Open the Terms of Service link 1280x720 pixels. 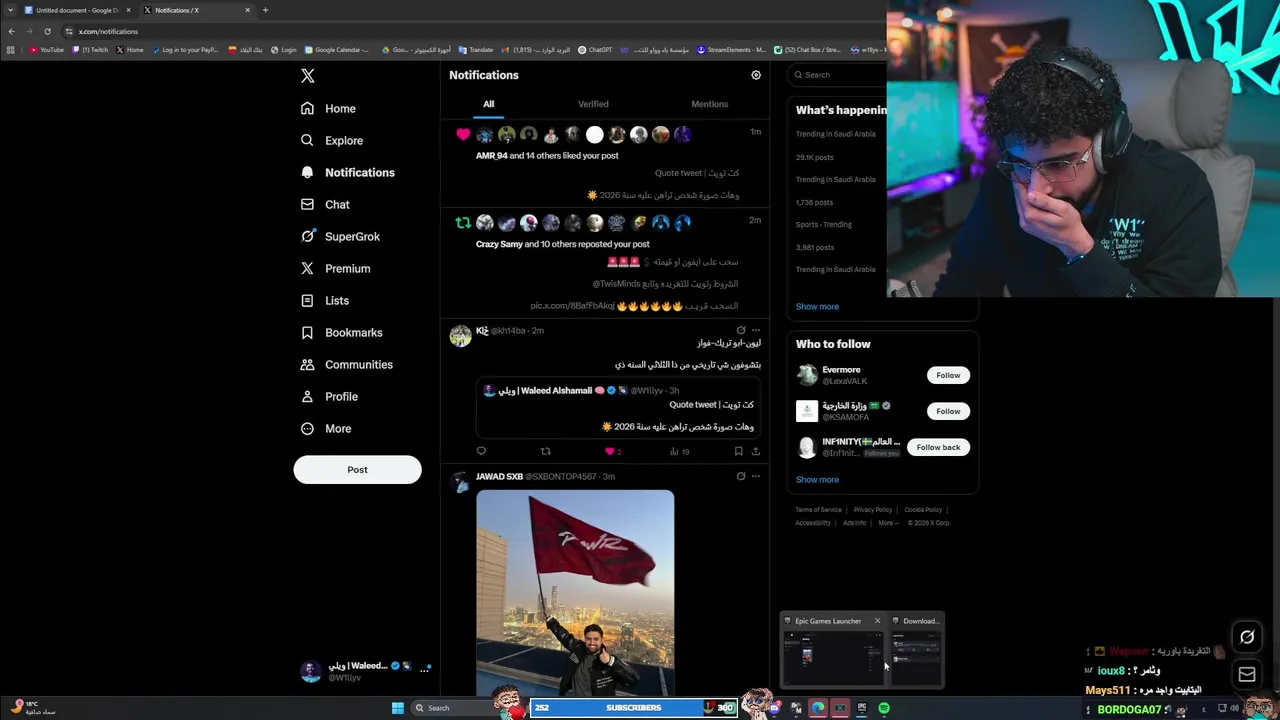818,510
